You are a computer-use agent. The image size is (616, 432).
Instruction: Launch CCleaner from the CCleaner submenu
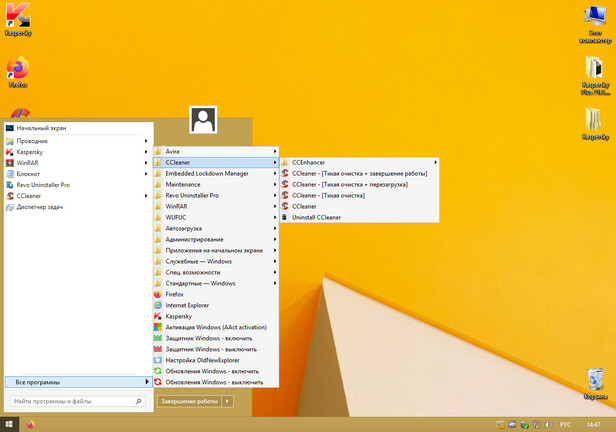(x=359, y=206)
